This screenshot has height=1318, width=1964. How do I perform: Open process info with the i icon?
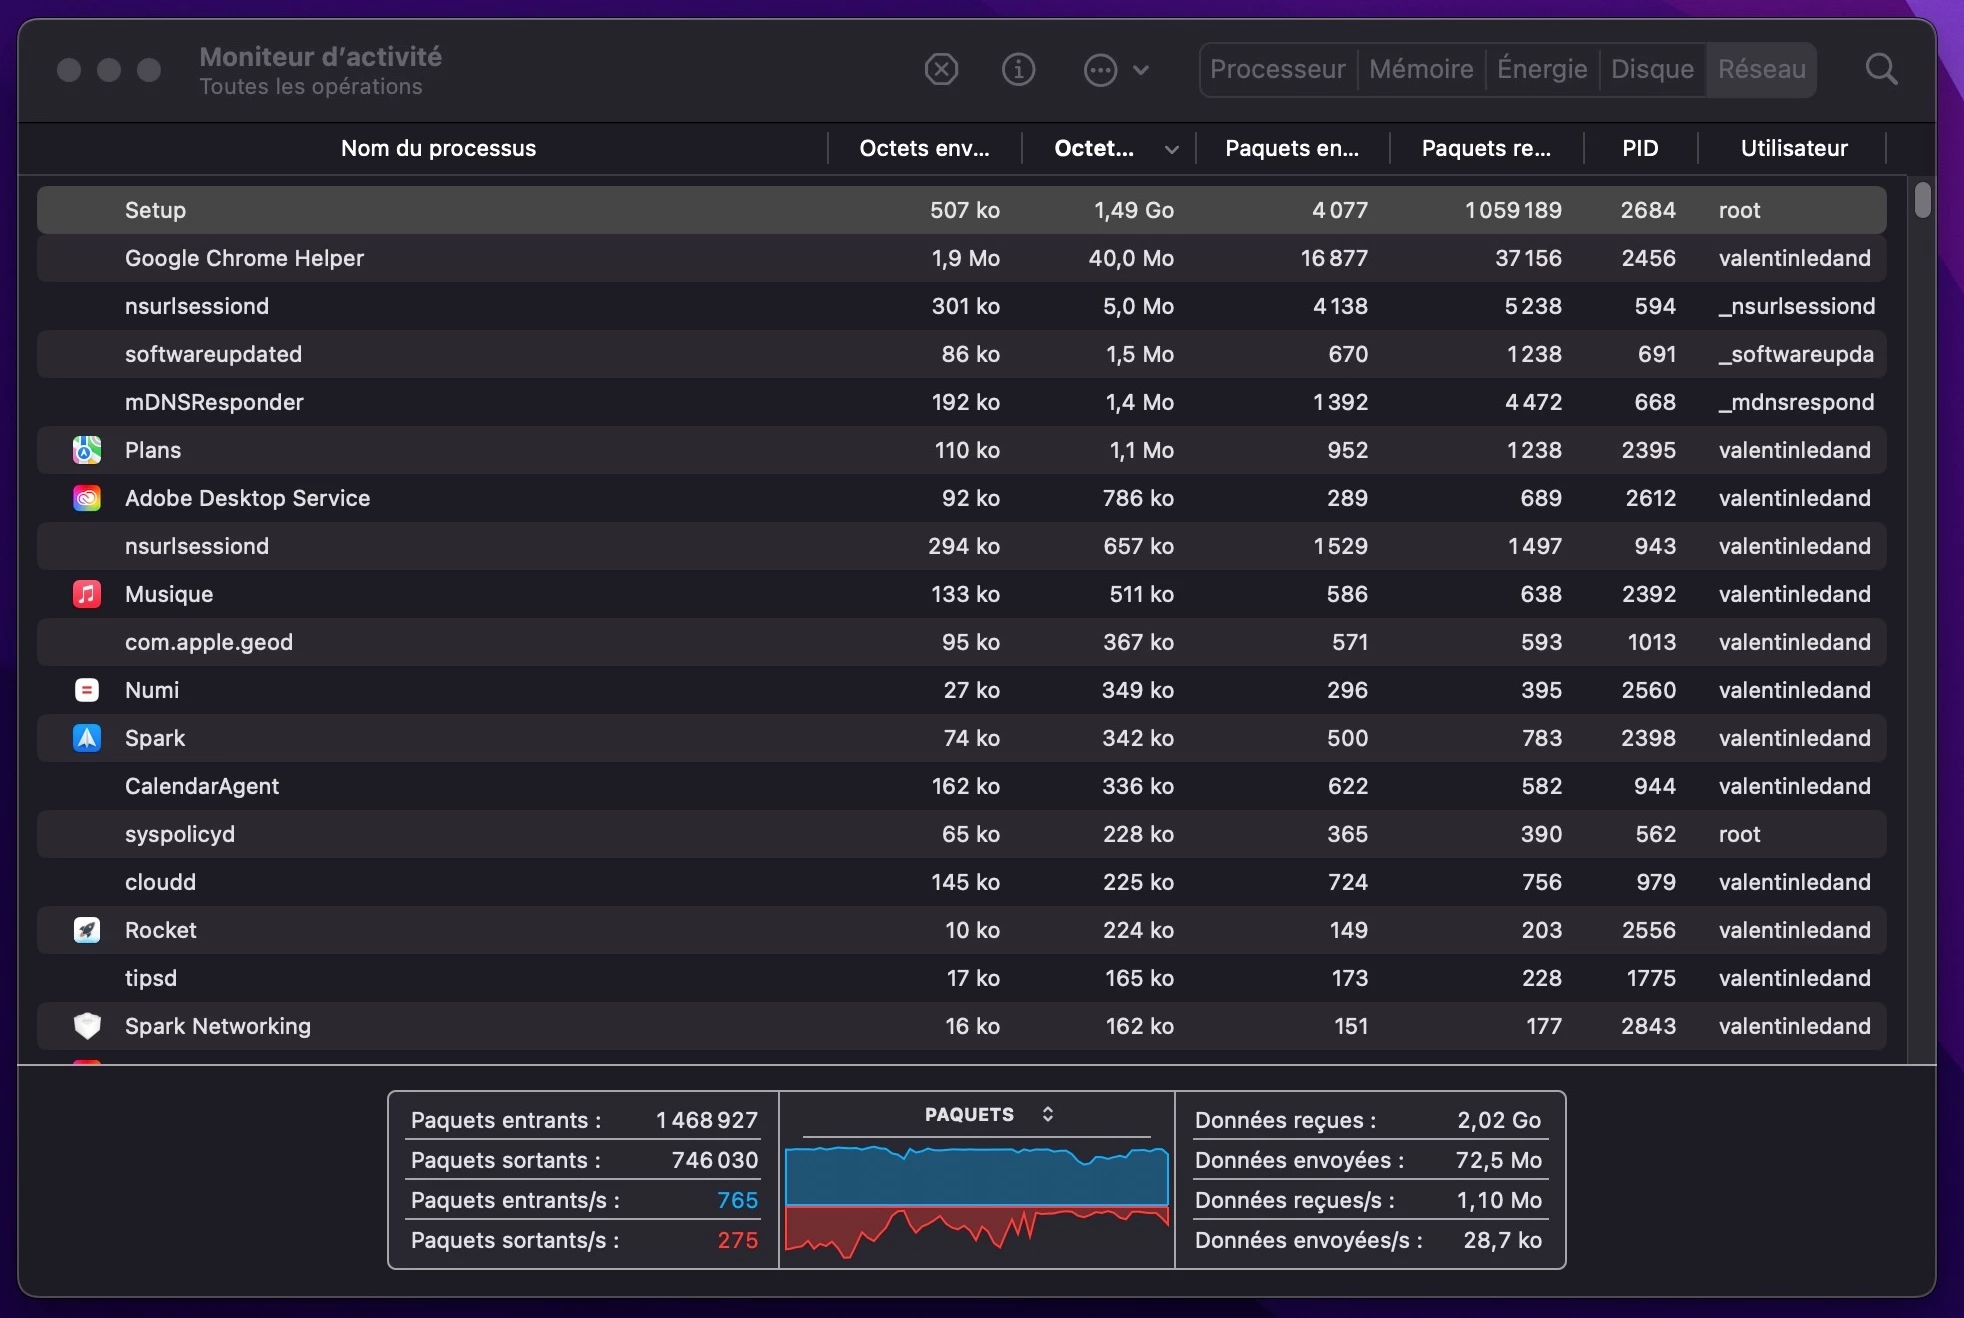click(x=1018, y=70)
